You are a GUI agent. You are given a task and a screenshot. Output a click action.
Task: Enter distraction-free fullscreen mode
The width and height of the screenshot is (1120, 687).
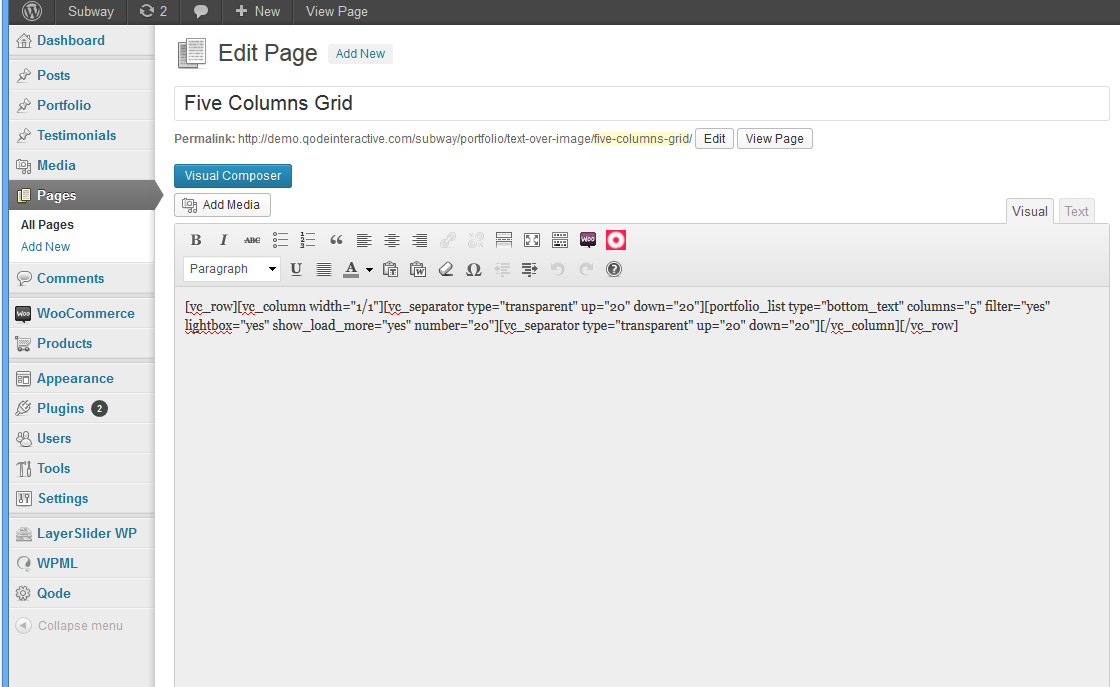click(532, 240)
